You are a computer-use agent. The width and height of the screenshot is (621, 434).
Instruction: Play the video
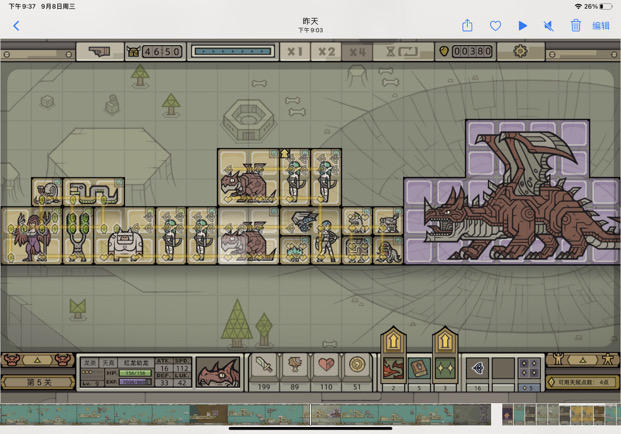(x=523, y=26)
